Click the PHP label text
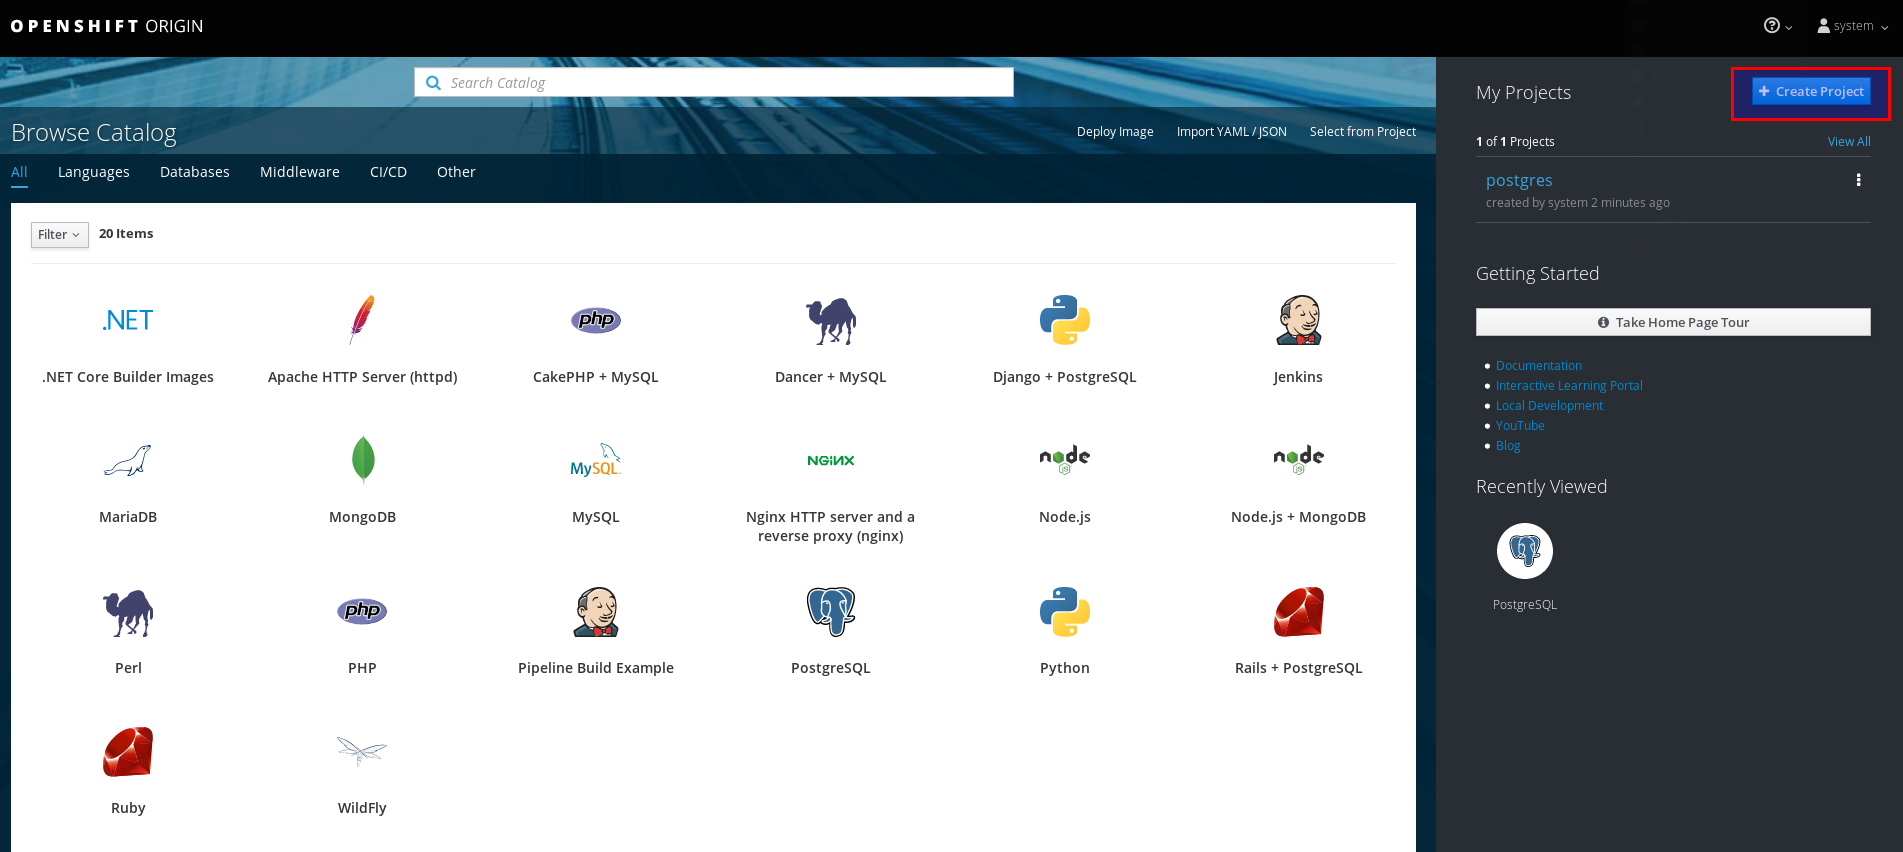1903x852 pixels. coord(362,668)
